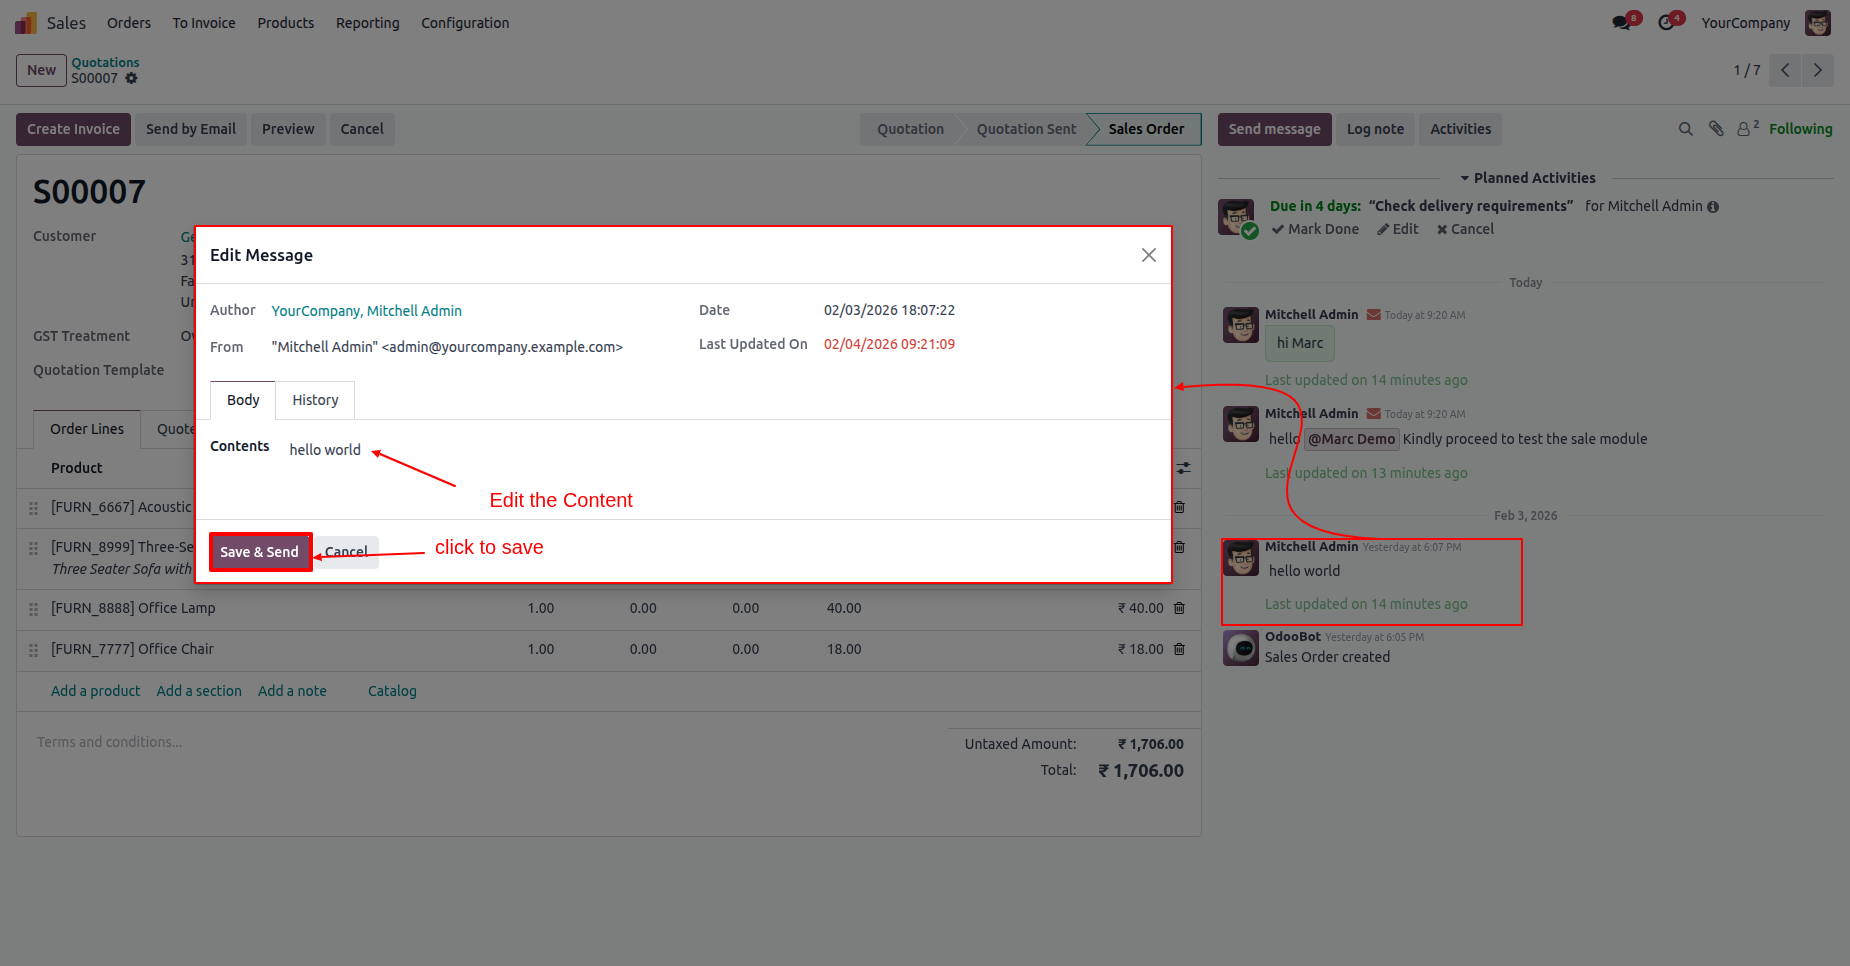Open the Reporting menu
Viewport: 1850px width, 966px height.
[368, 23]
